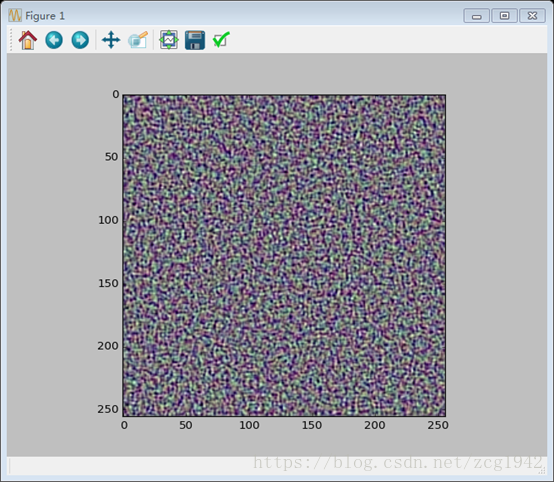Open the Configure subplots dialog
Image resolution: width=554 pixels, height=482 pixels.
tap(169, 40)
